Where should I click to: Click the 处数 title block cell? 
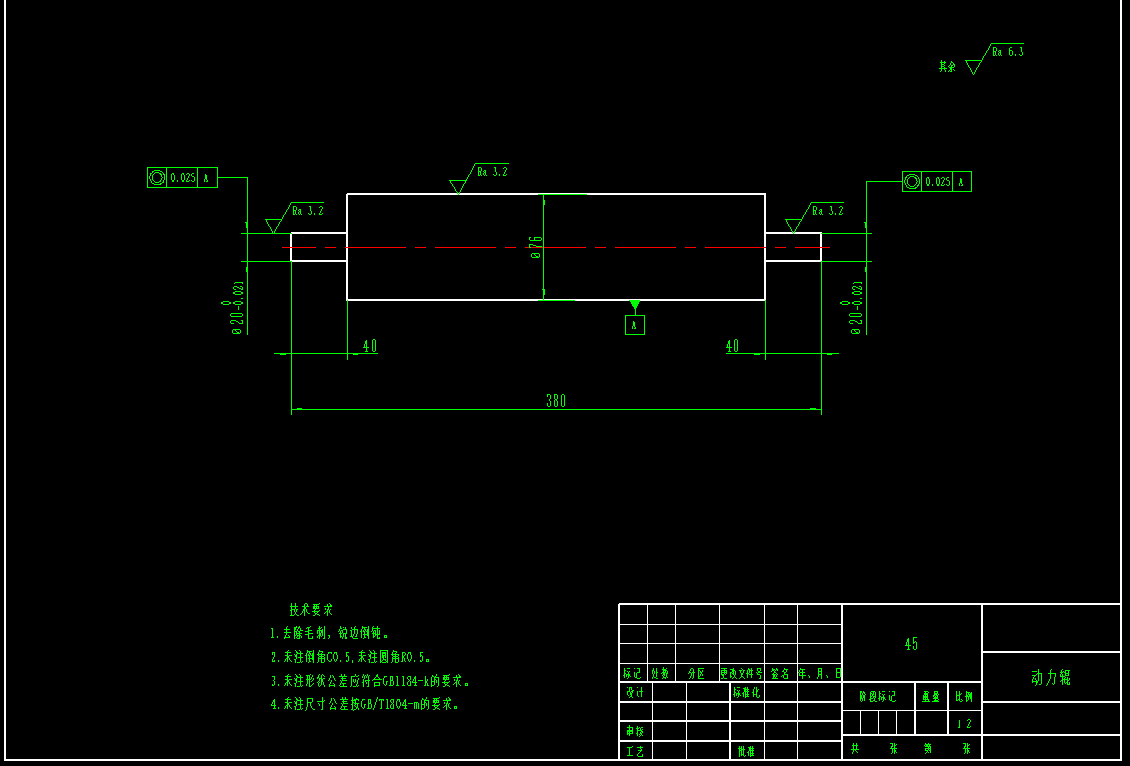tap(661, 673)
